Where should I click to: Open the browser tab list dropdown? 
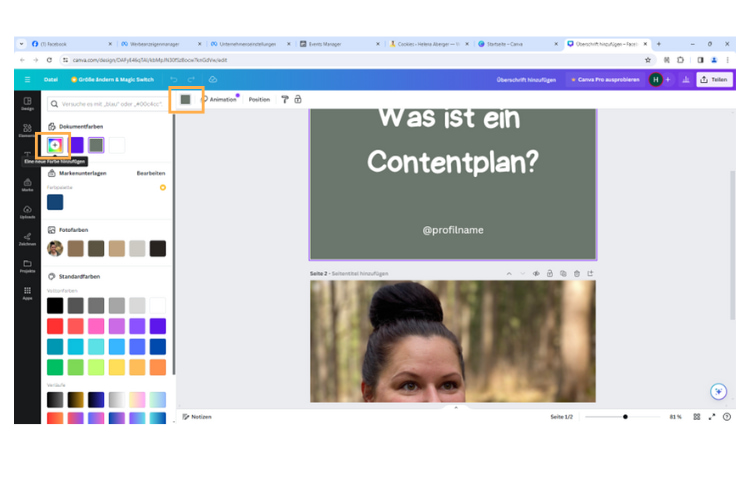click(x=22, y=44)
